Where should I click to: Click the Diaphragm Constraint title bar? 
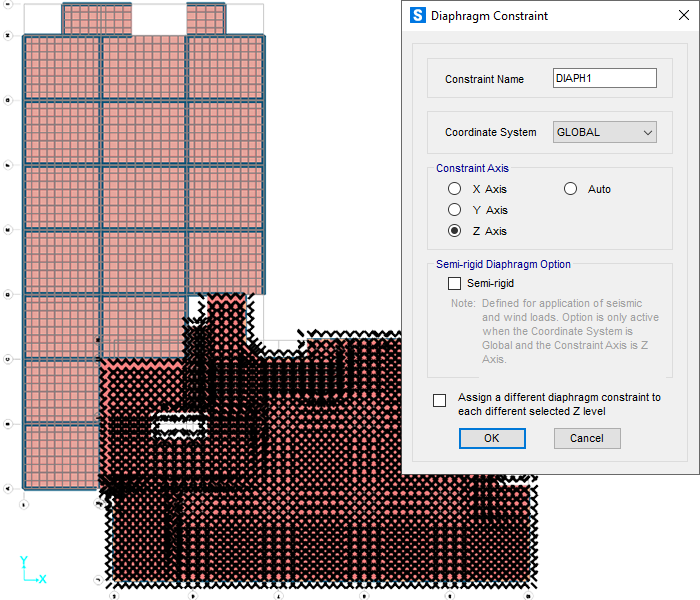550,16
